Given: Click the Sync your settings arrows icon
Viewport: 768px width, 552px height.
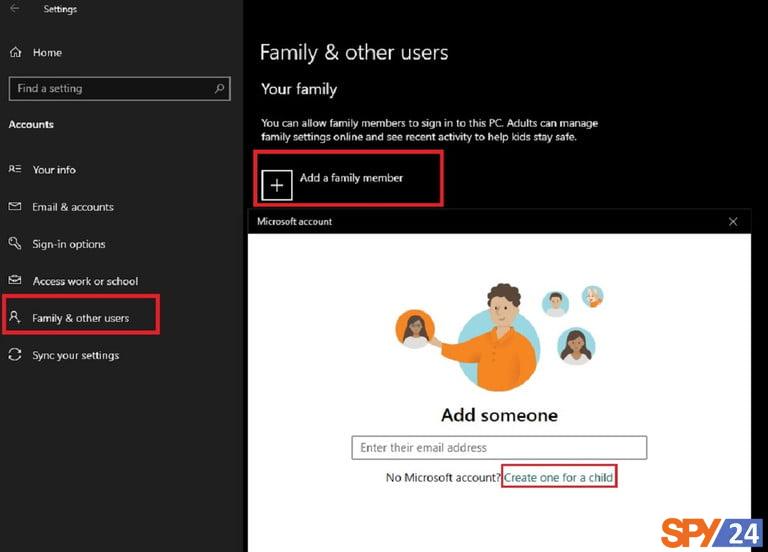Looking at the screenshot, I should point(15,354).
